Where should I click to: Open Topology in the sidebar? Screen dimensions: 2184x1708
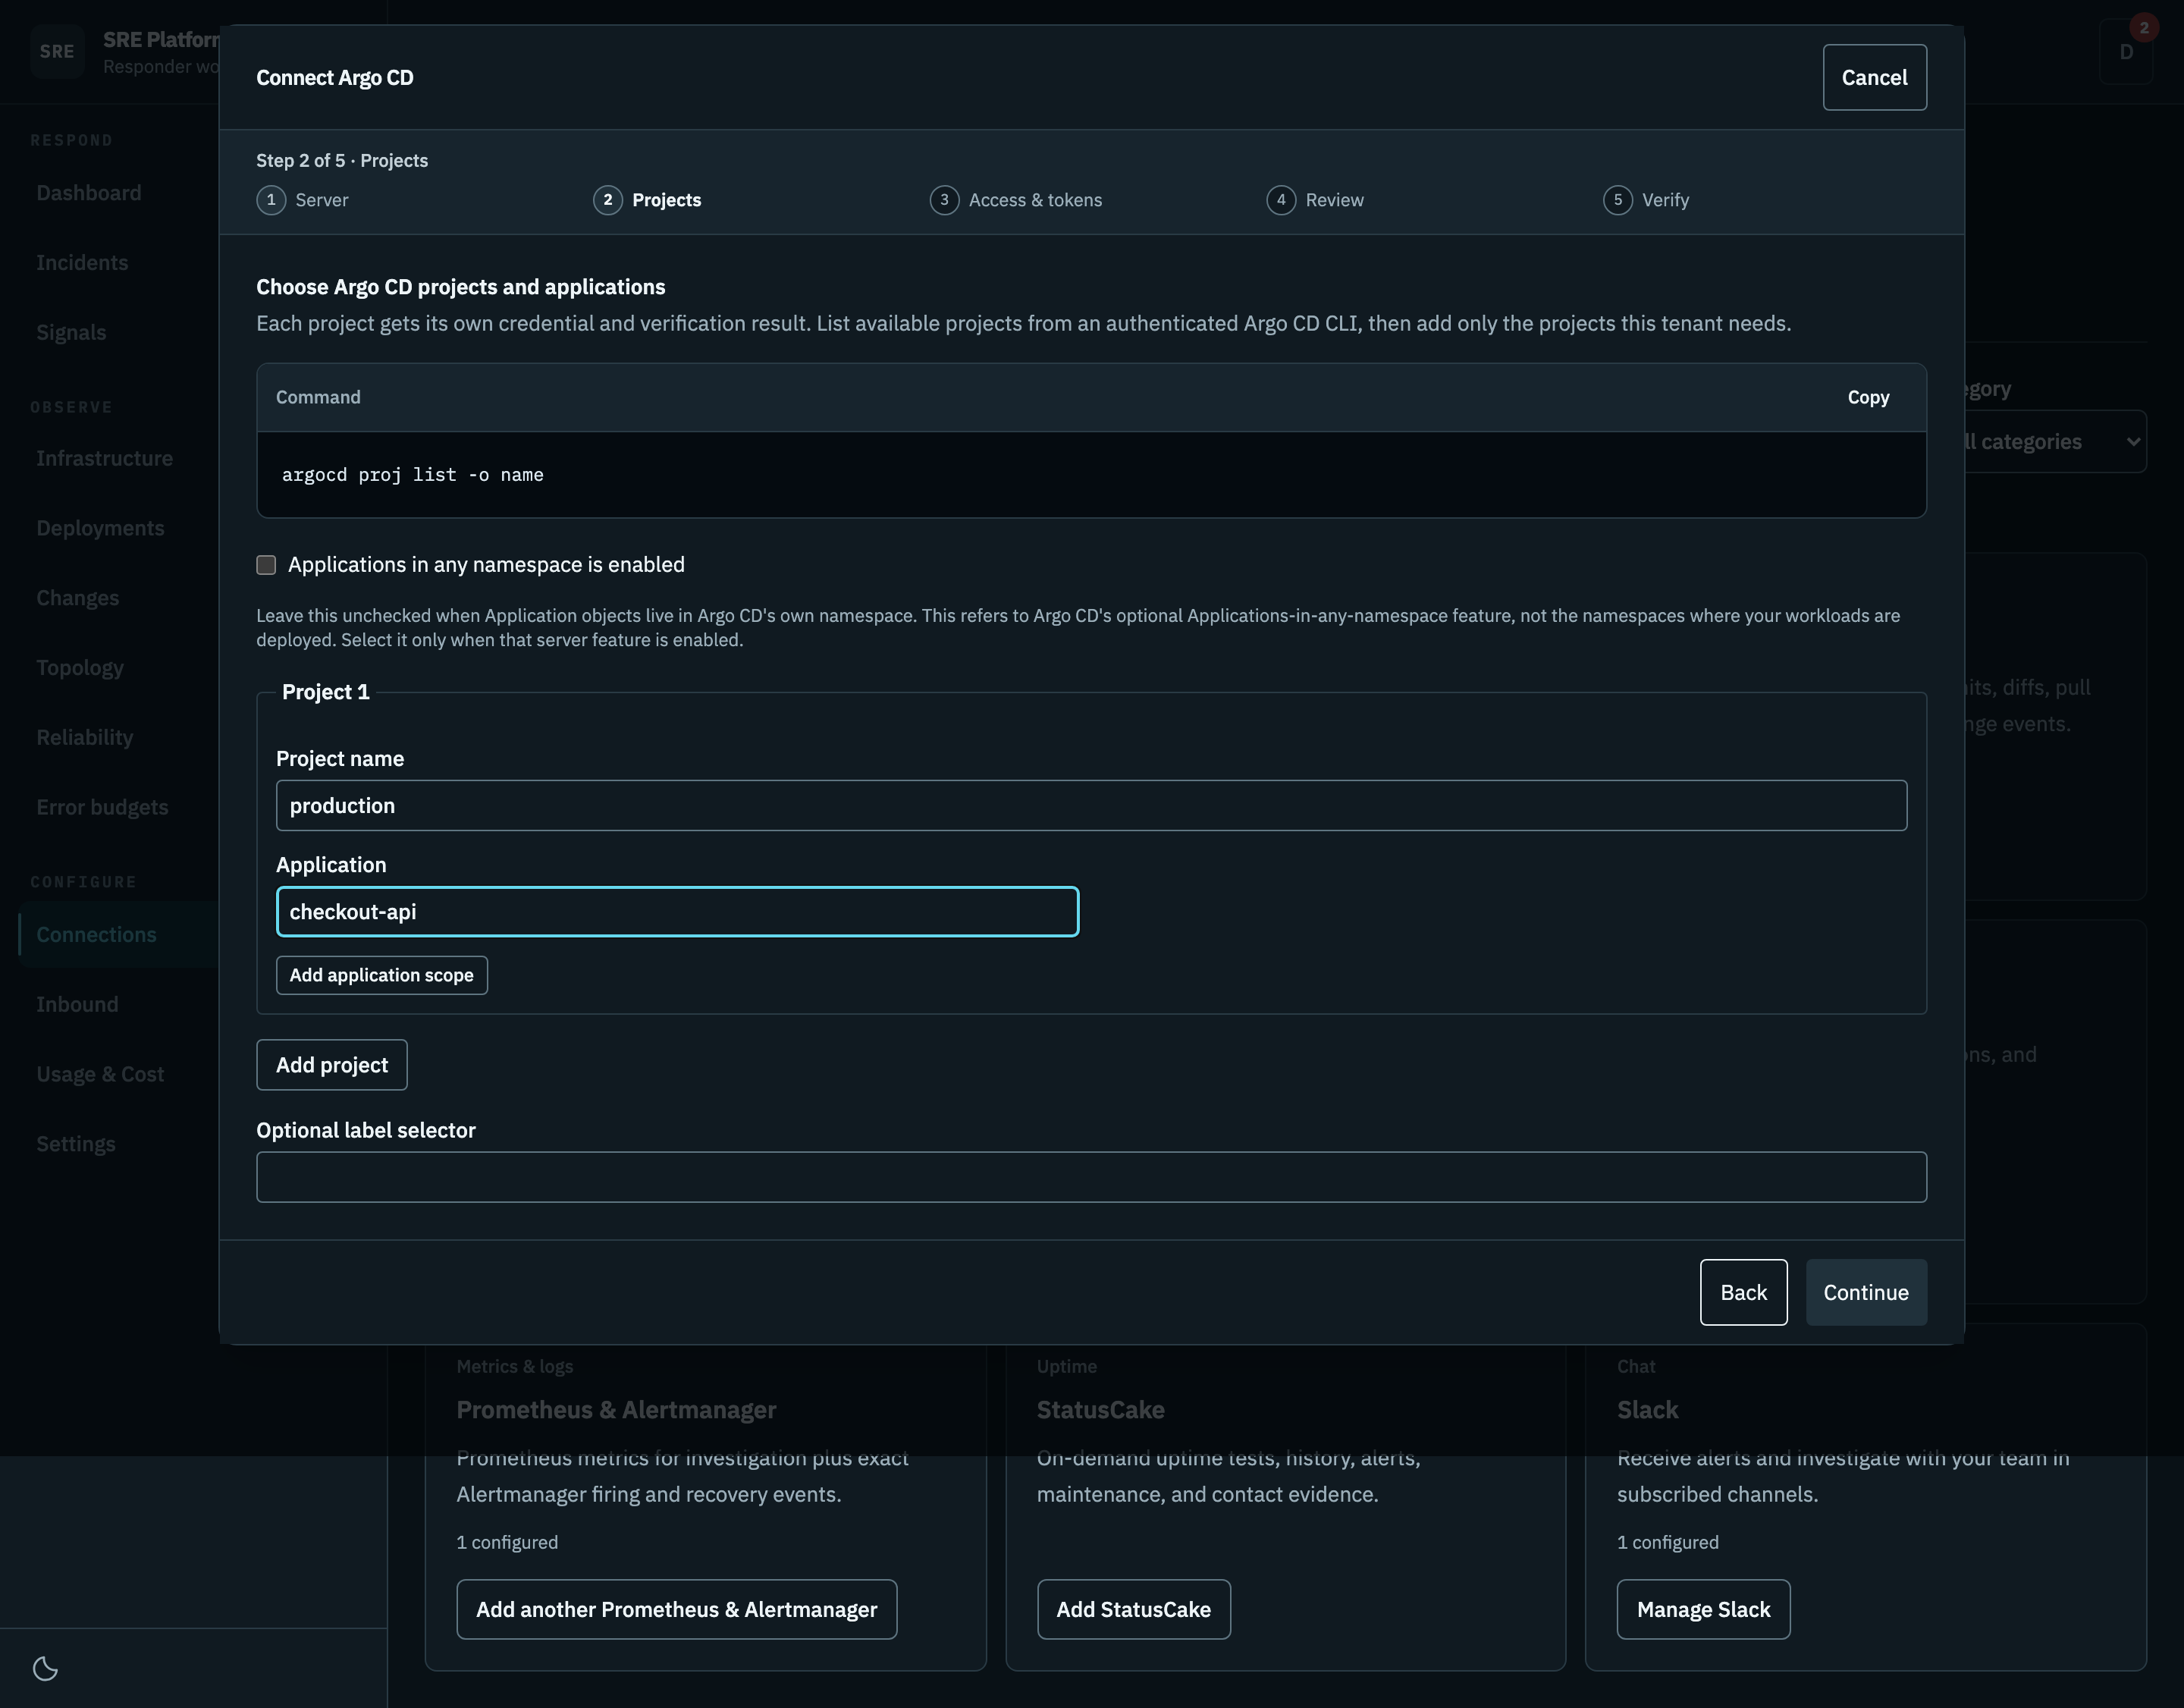point(80,668)
